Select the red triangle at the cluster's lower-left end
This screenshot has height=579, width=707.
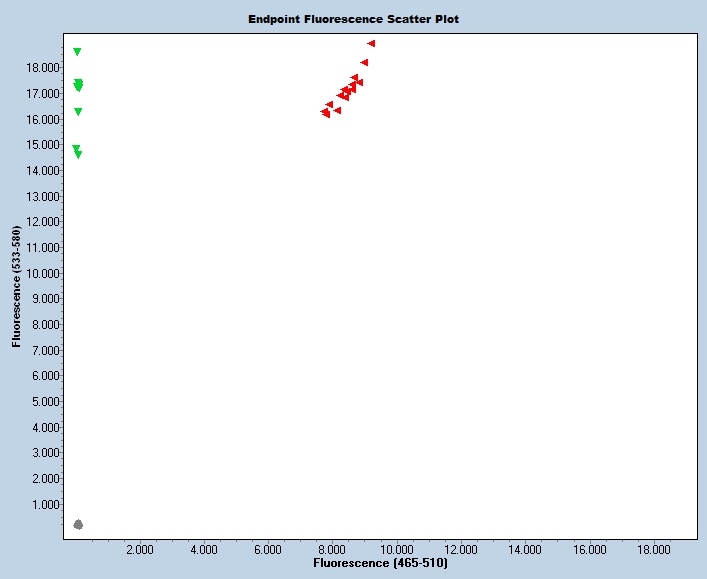(326, 114)
